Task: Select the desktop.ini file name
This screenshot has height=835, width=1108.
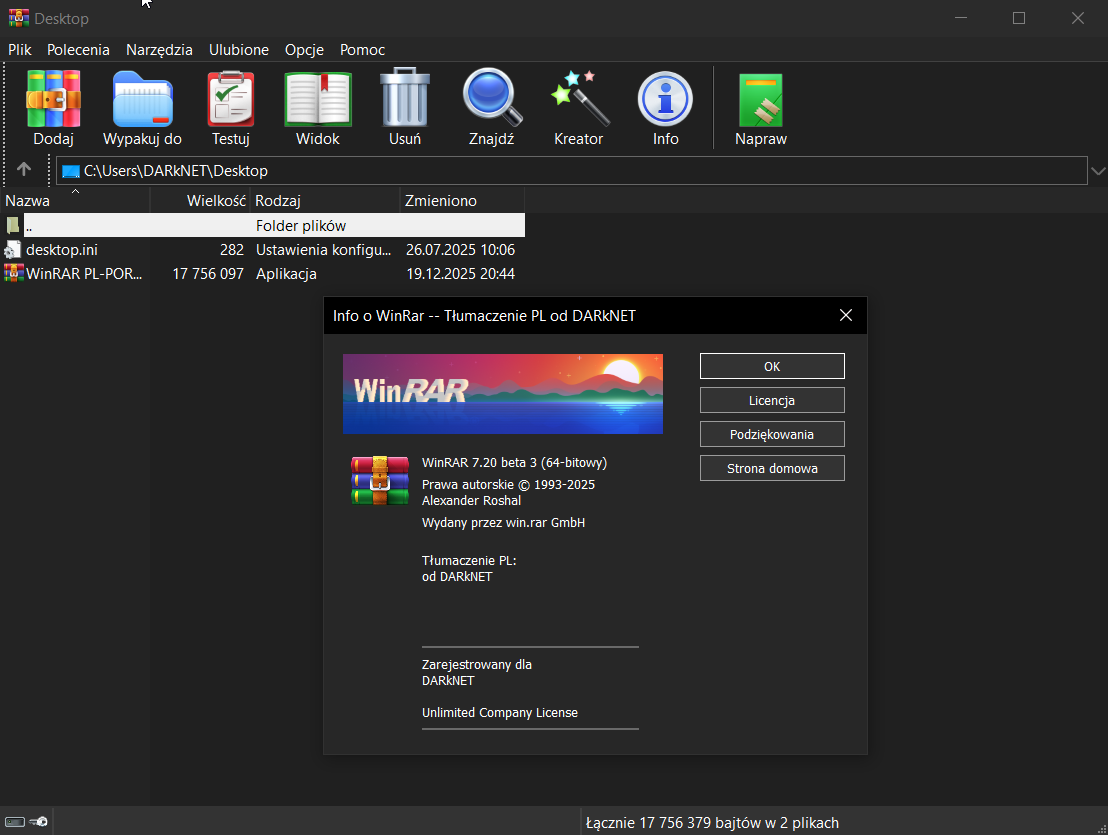Action: (x=62, y=249)
